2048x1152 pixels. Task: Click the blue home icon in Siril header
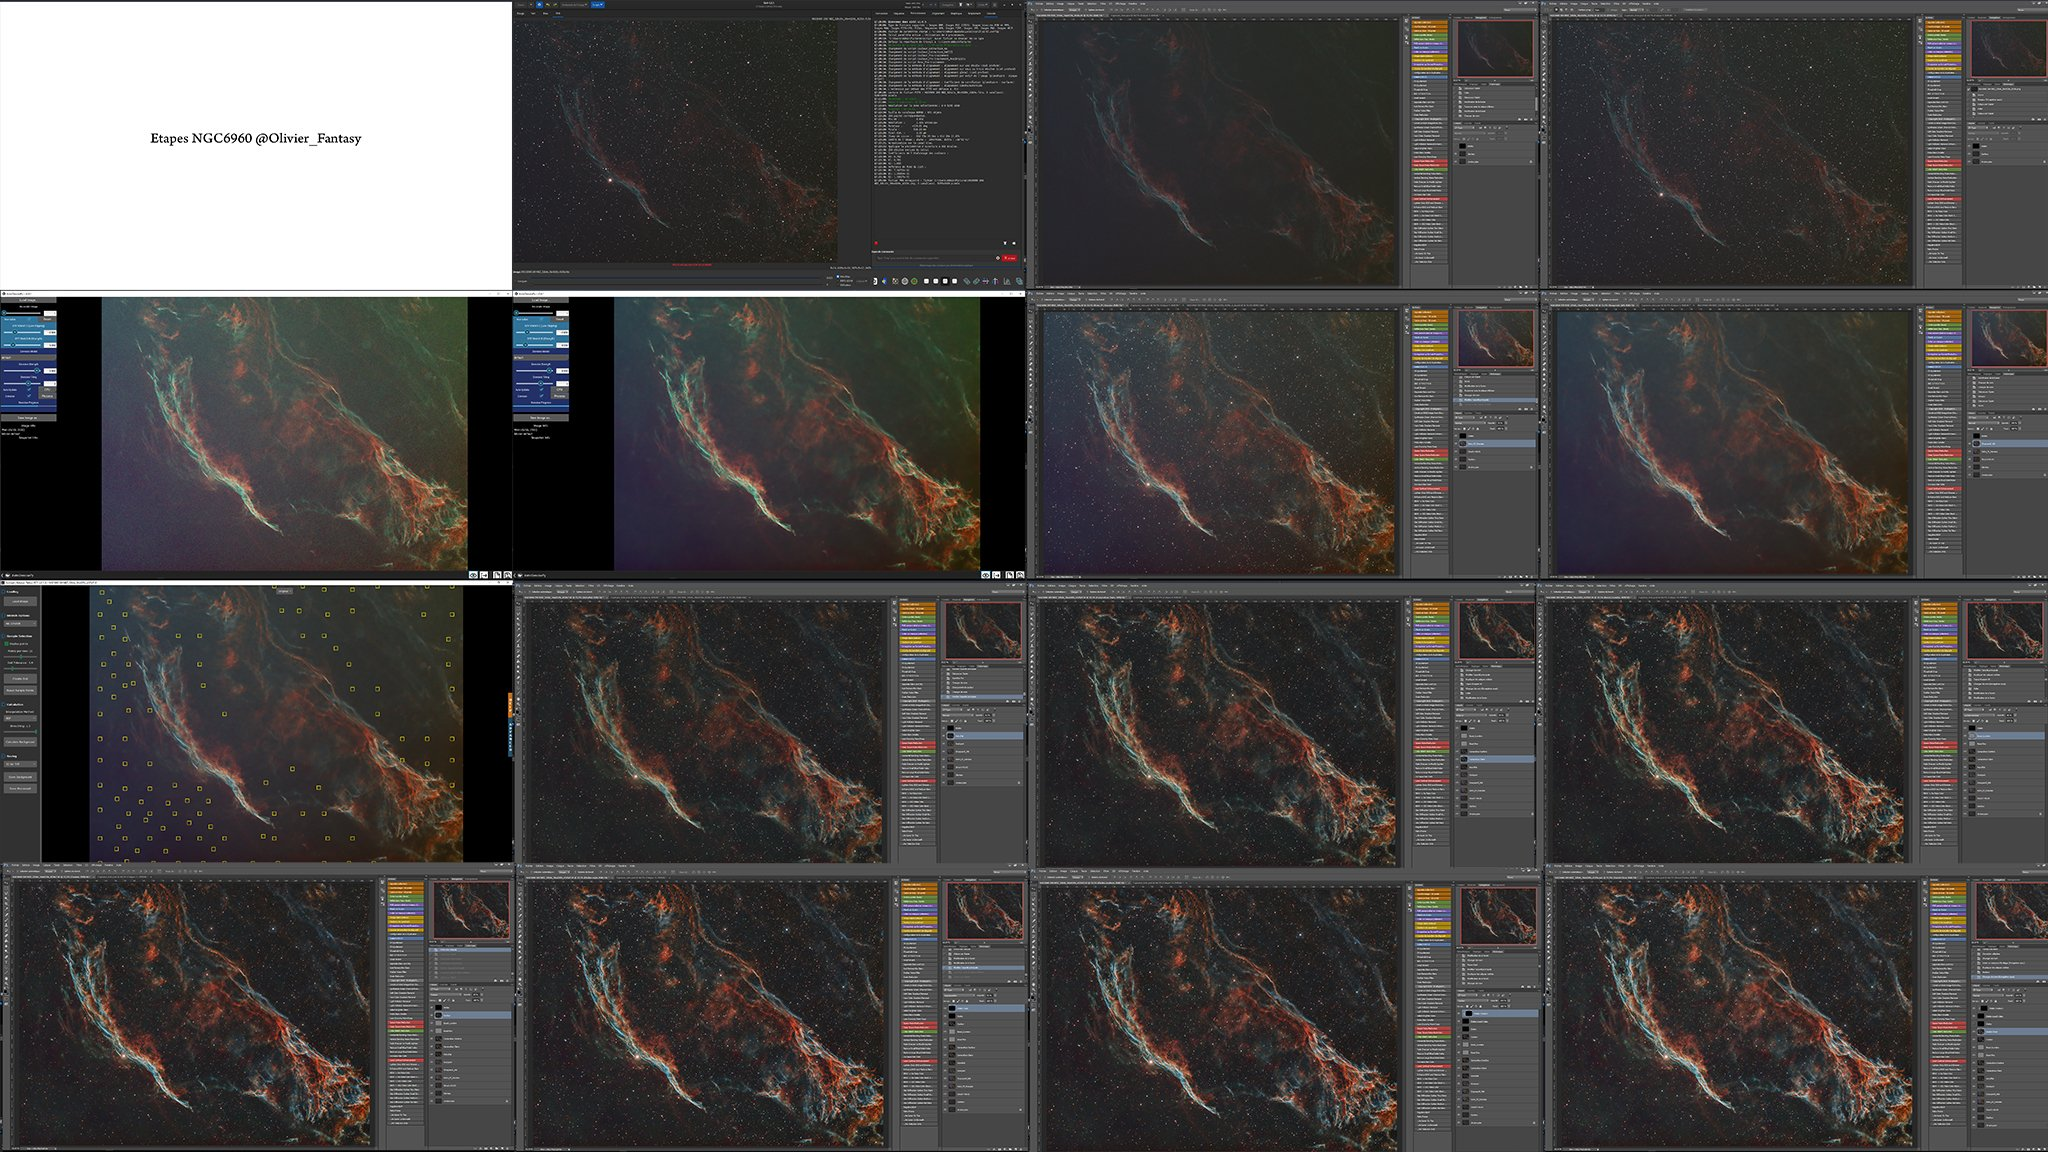tap(539, 5)
